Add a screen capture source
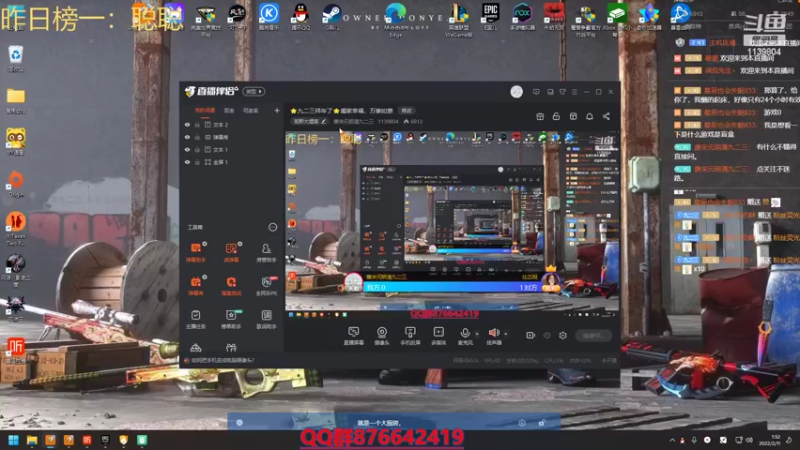 (x=353, y=336)
